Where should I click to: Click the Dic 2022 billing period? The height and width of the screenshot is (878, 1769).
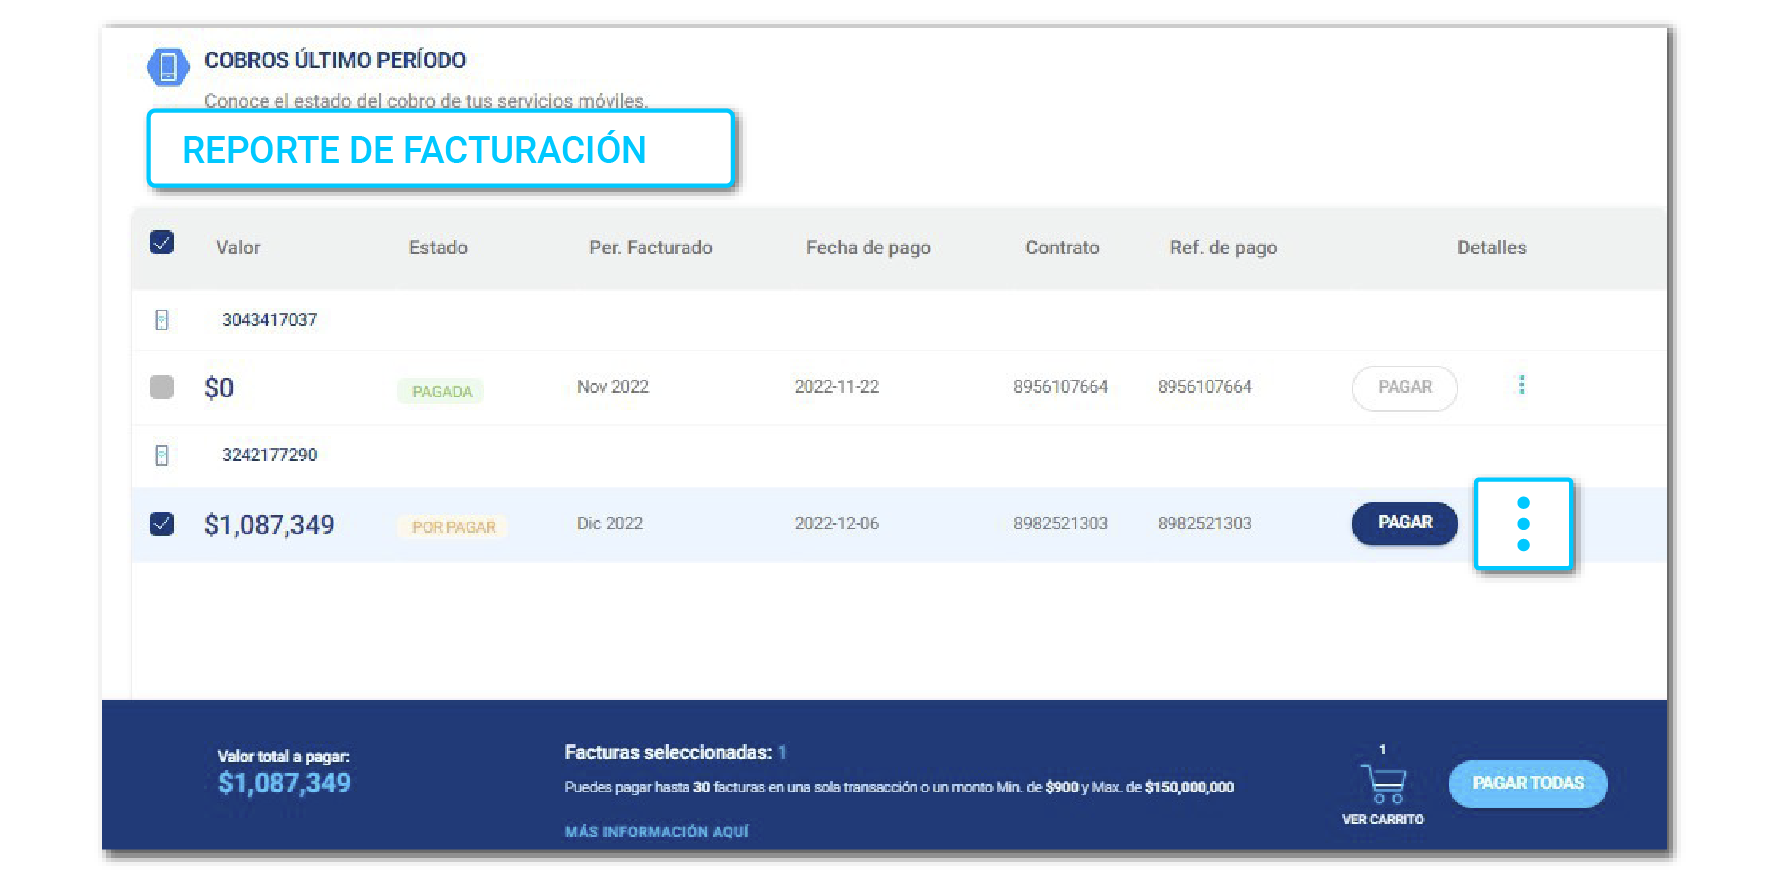(610, 523)
